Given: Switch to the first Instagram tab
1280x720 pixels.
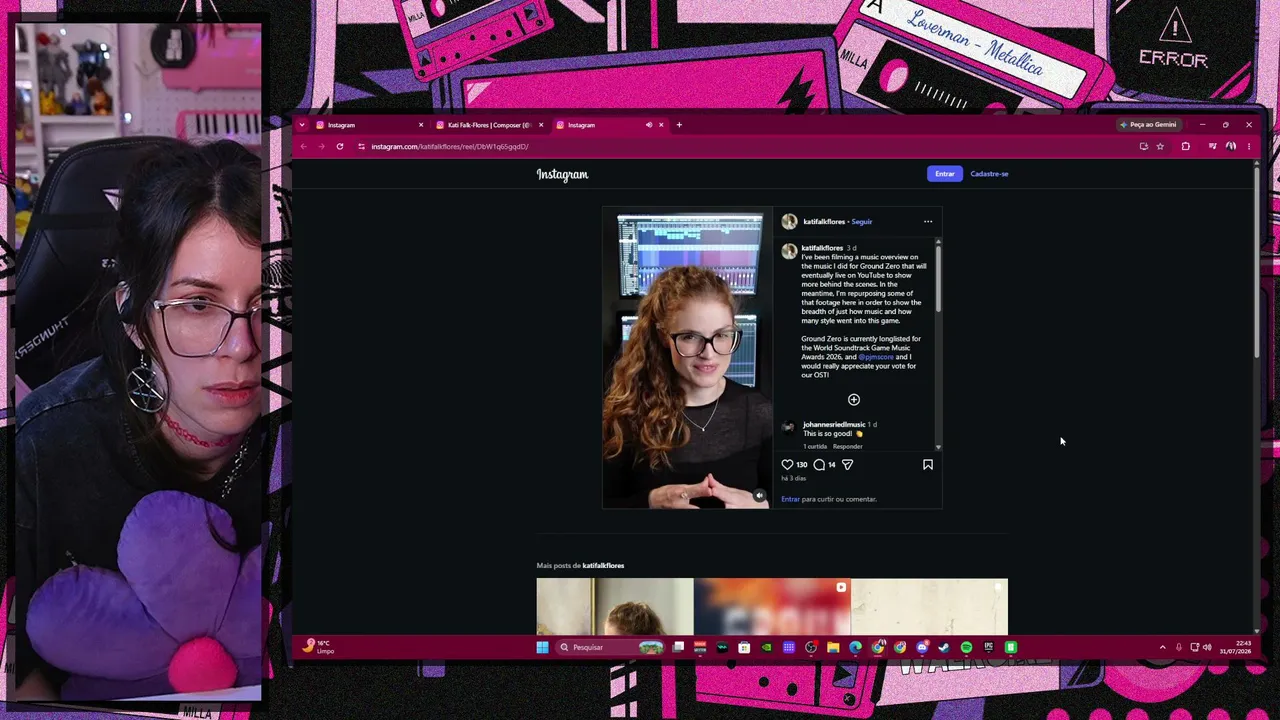Looking at the screenshot, I should tap(369, 125).
